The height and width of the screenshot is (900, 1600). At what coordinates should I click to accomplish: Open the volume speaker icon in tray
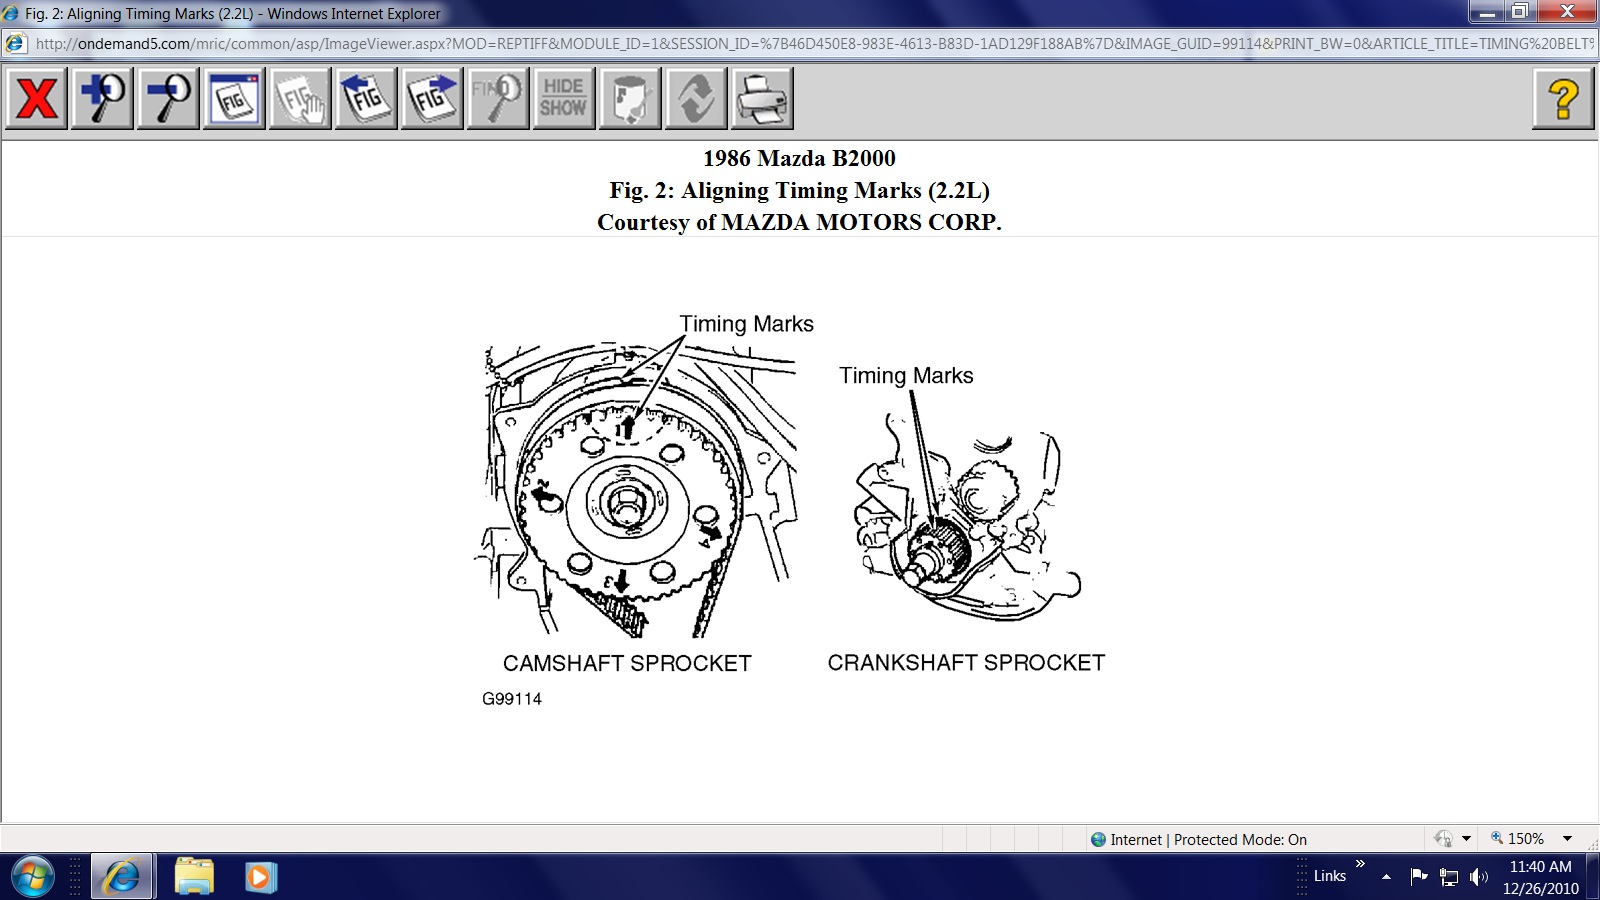tap(1479, 878)
